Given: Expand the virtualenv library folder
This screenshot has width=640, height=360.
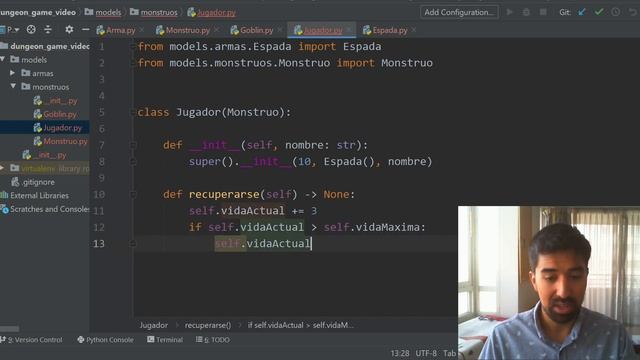Looking at the screenshot, I should pyautogui.click(x=2, y=168).
